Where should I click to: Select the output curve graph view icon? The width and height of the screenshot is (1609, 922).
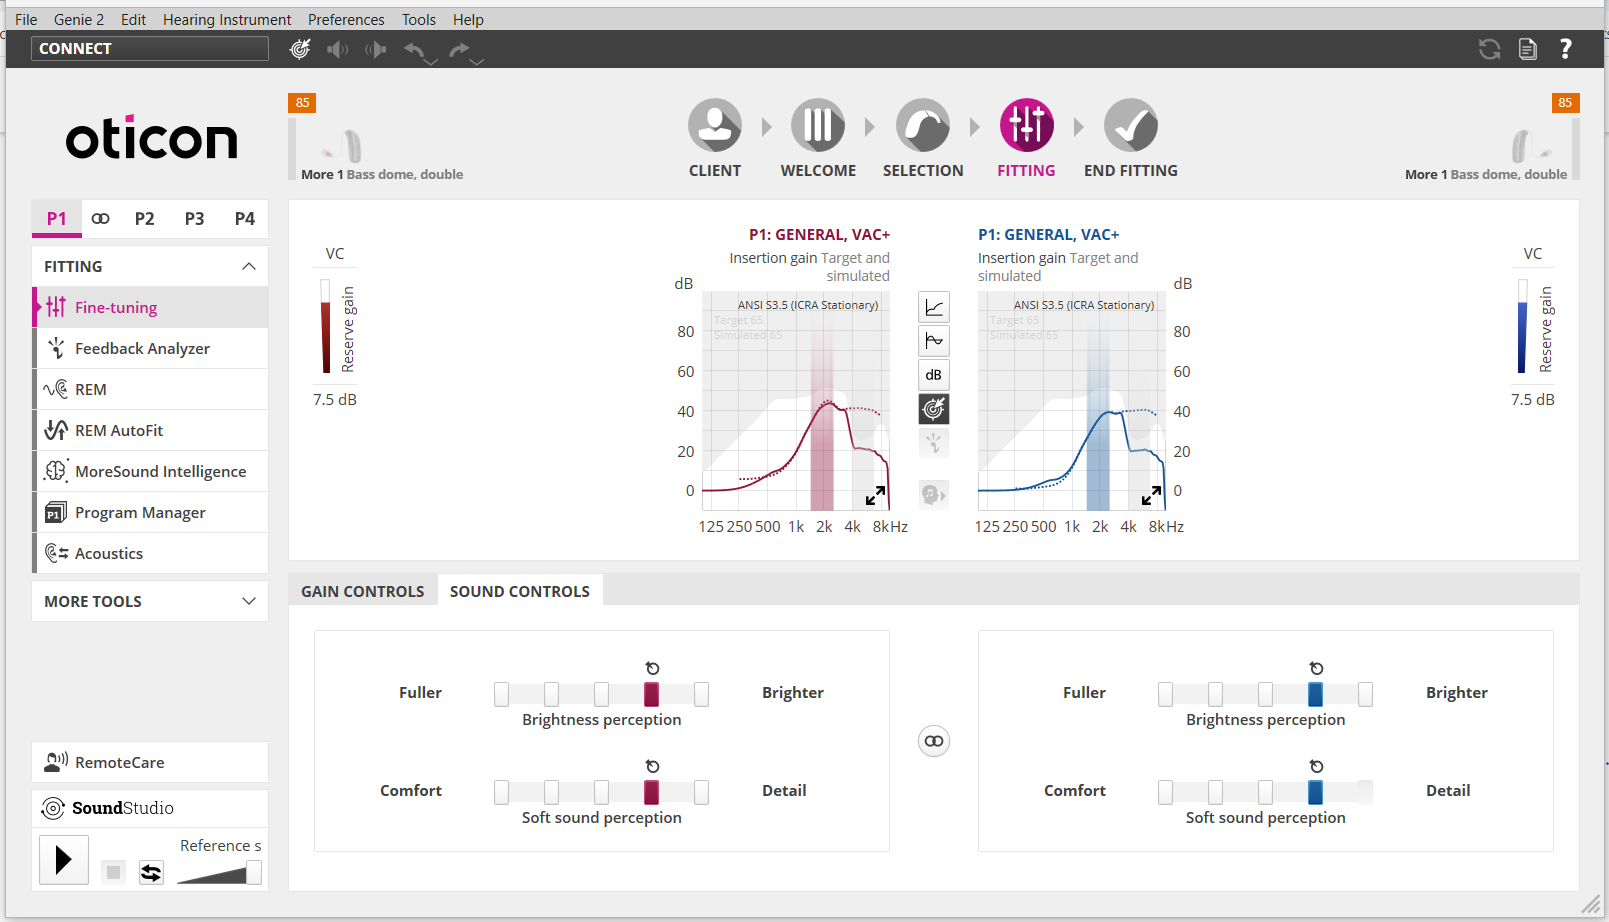[x=934, y=341]
